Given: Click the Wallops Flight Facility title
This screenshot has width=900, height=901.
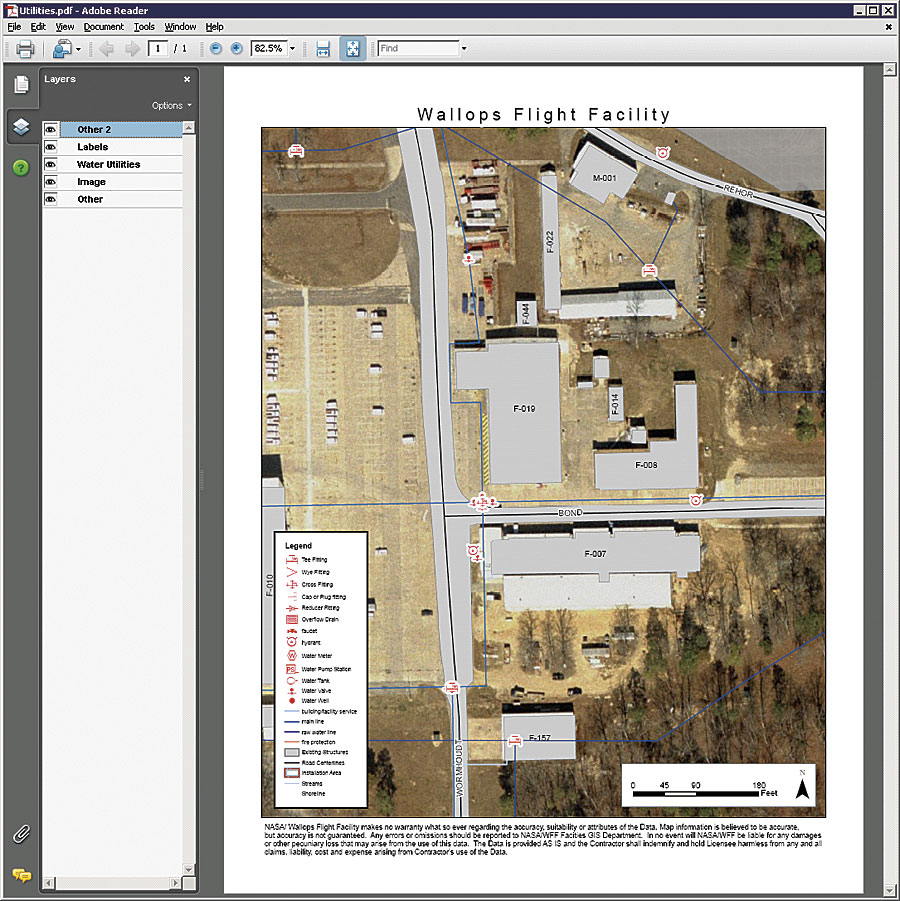Looking at the screenshot, I should 544,114.
